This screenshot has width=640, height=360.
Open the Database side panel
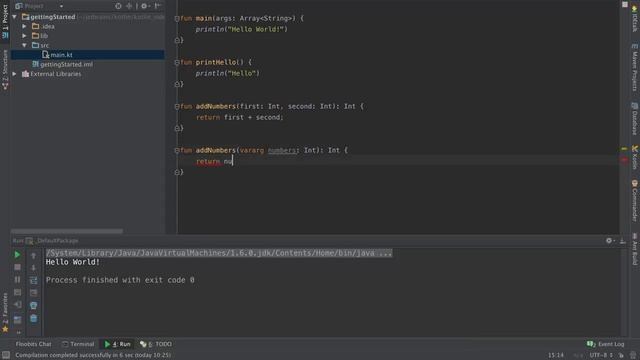pos(635,118)
